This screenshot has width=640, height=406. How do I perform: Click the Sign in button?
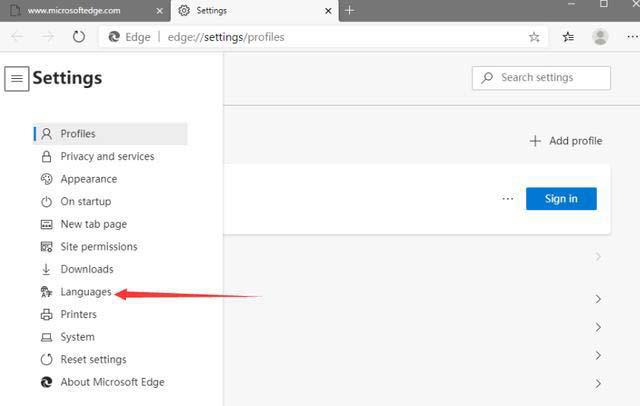(x=561, y=199)
